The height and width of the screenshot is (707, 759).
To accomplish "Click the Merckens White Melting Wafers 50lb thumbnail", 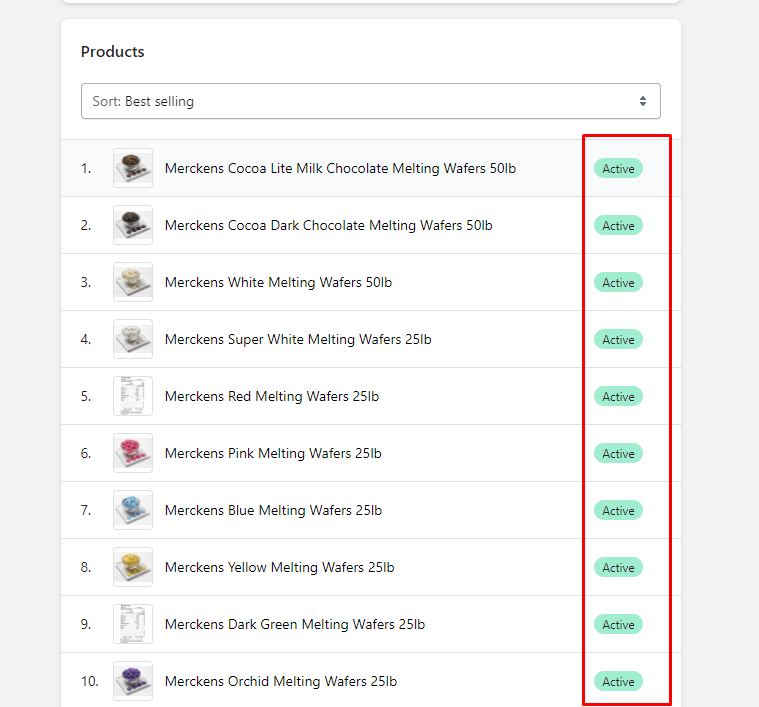I will 133,282.
